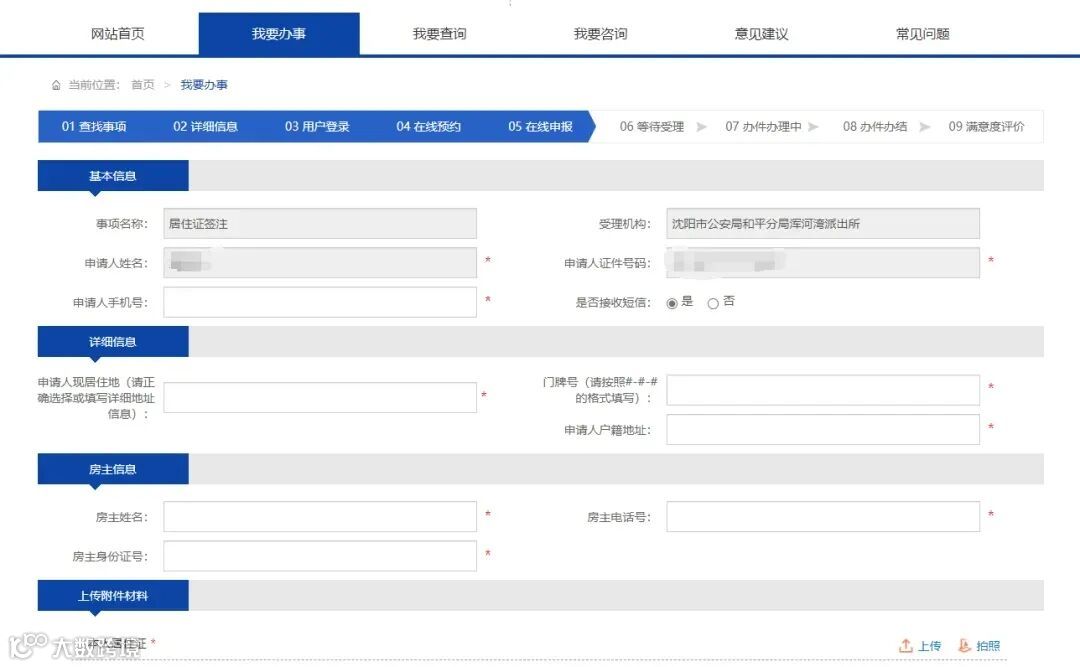Click the 房主信息 section header
The width and height of the screenshot is (1080, 667).
coord(113,469)
